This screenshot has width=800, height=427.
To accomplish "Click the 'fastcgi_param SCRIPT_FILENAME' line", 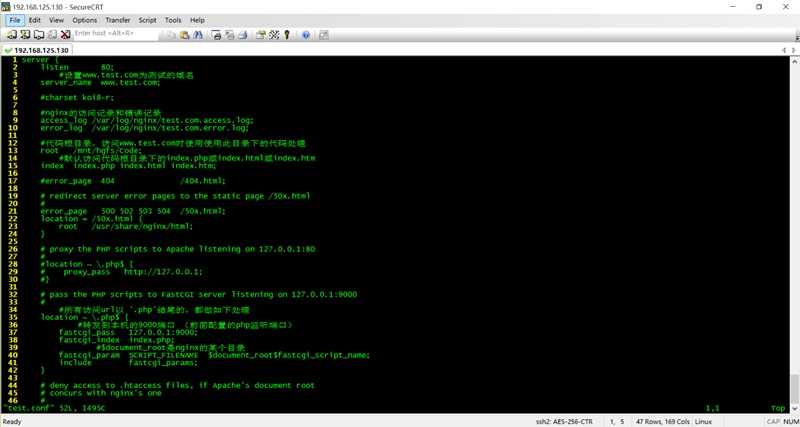I will [214, 355].
